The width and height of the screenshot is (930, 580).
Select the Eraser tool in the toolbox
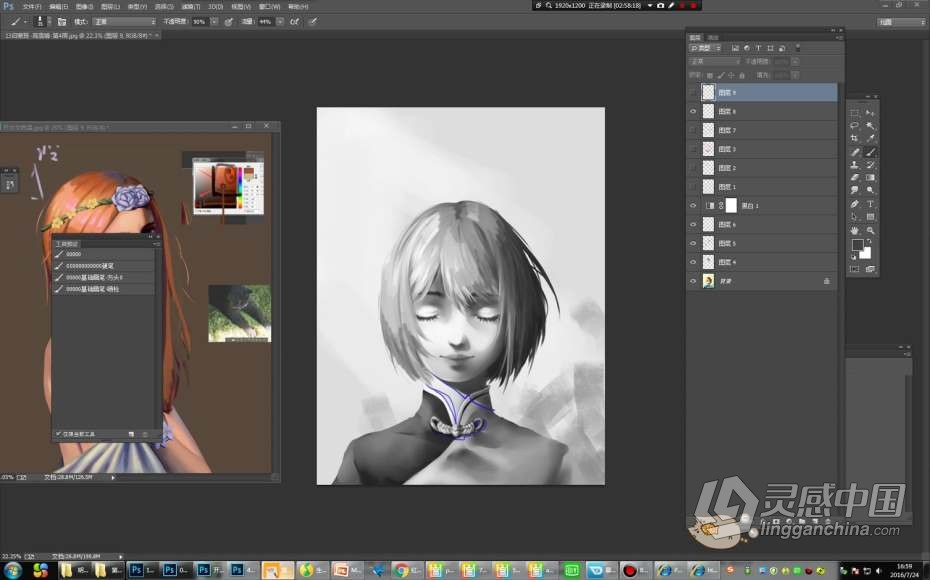click(855, 177)
